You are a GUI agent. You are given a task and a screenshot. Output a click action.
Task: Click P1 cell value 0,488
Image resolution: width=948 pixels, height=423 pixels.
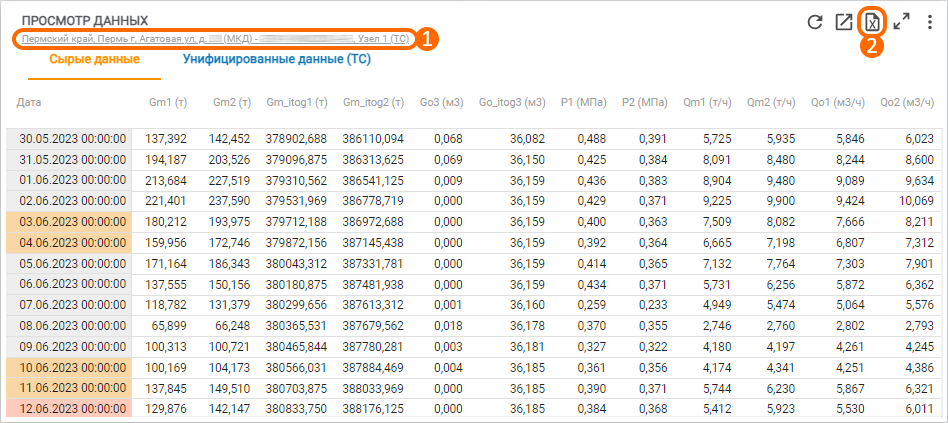[592, 139]
